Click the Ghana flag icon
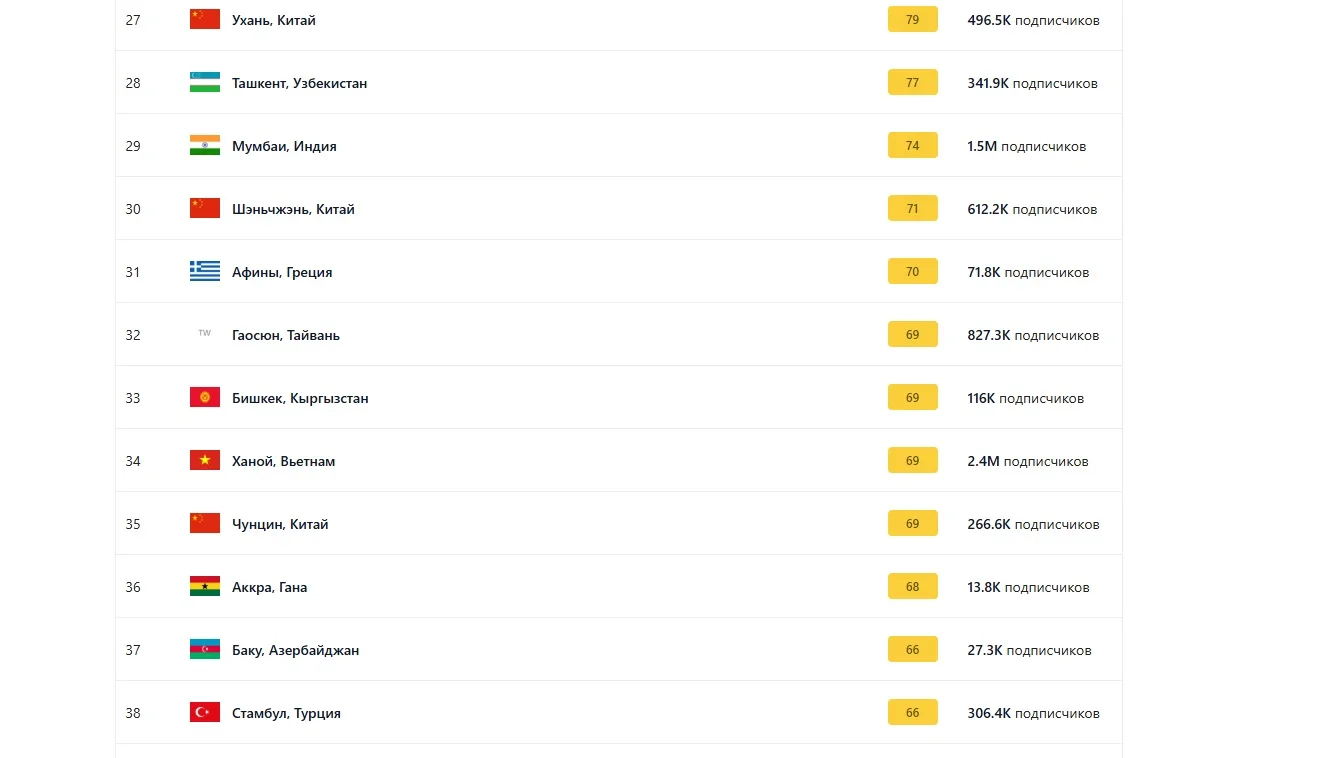The width and height of the screenshot is (1324, 758). 205,587
